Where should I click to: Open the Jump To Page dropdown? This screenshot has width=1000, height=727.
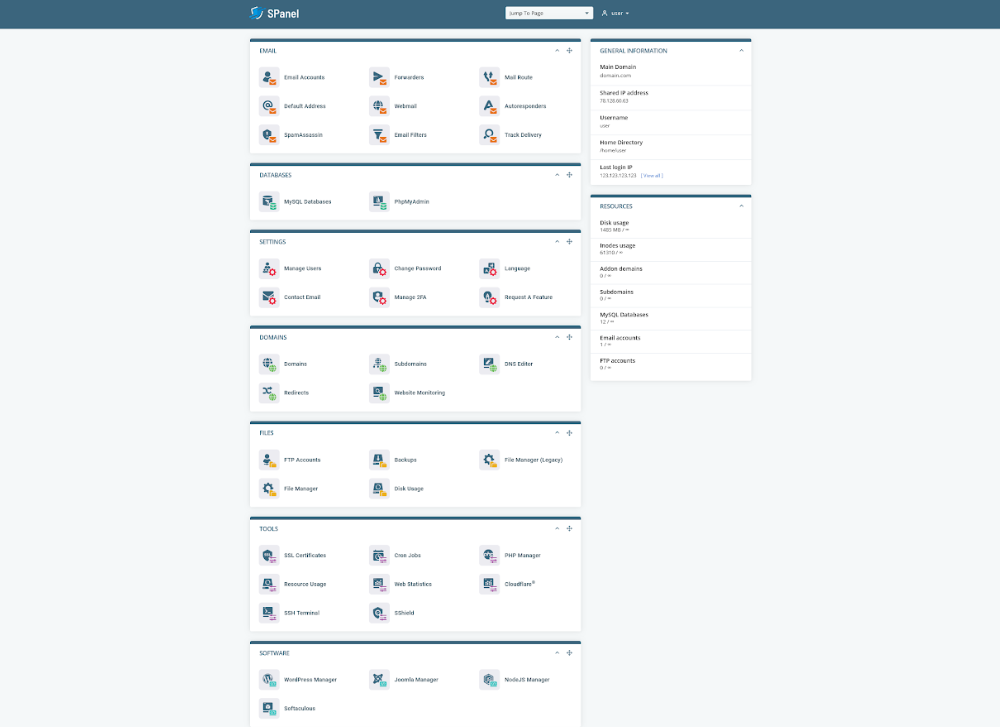tap(548, 13)
